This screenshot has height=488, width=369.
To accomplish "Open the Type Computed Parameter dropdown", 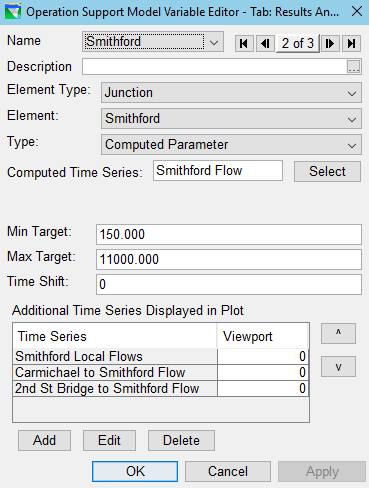I will pos(231,144).
